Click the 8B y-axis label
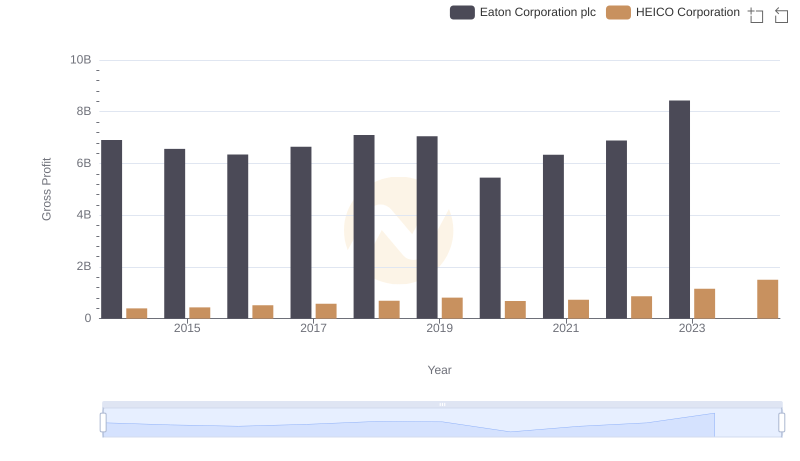 [84, 111]
